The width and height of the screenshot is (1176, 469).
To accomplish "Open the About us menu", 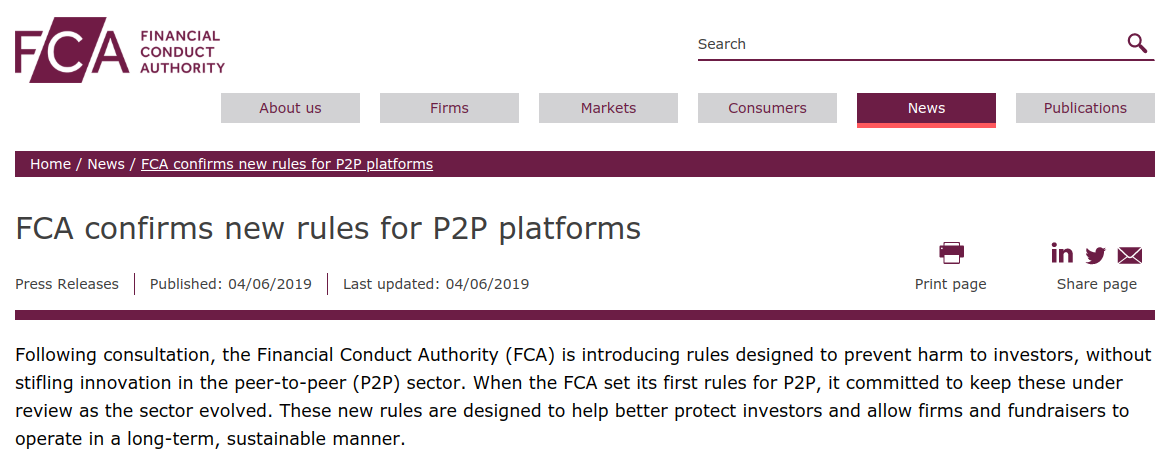I will point(290,108).
